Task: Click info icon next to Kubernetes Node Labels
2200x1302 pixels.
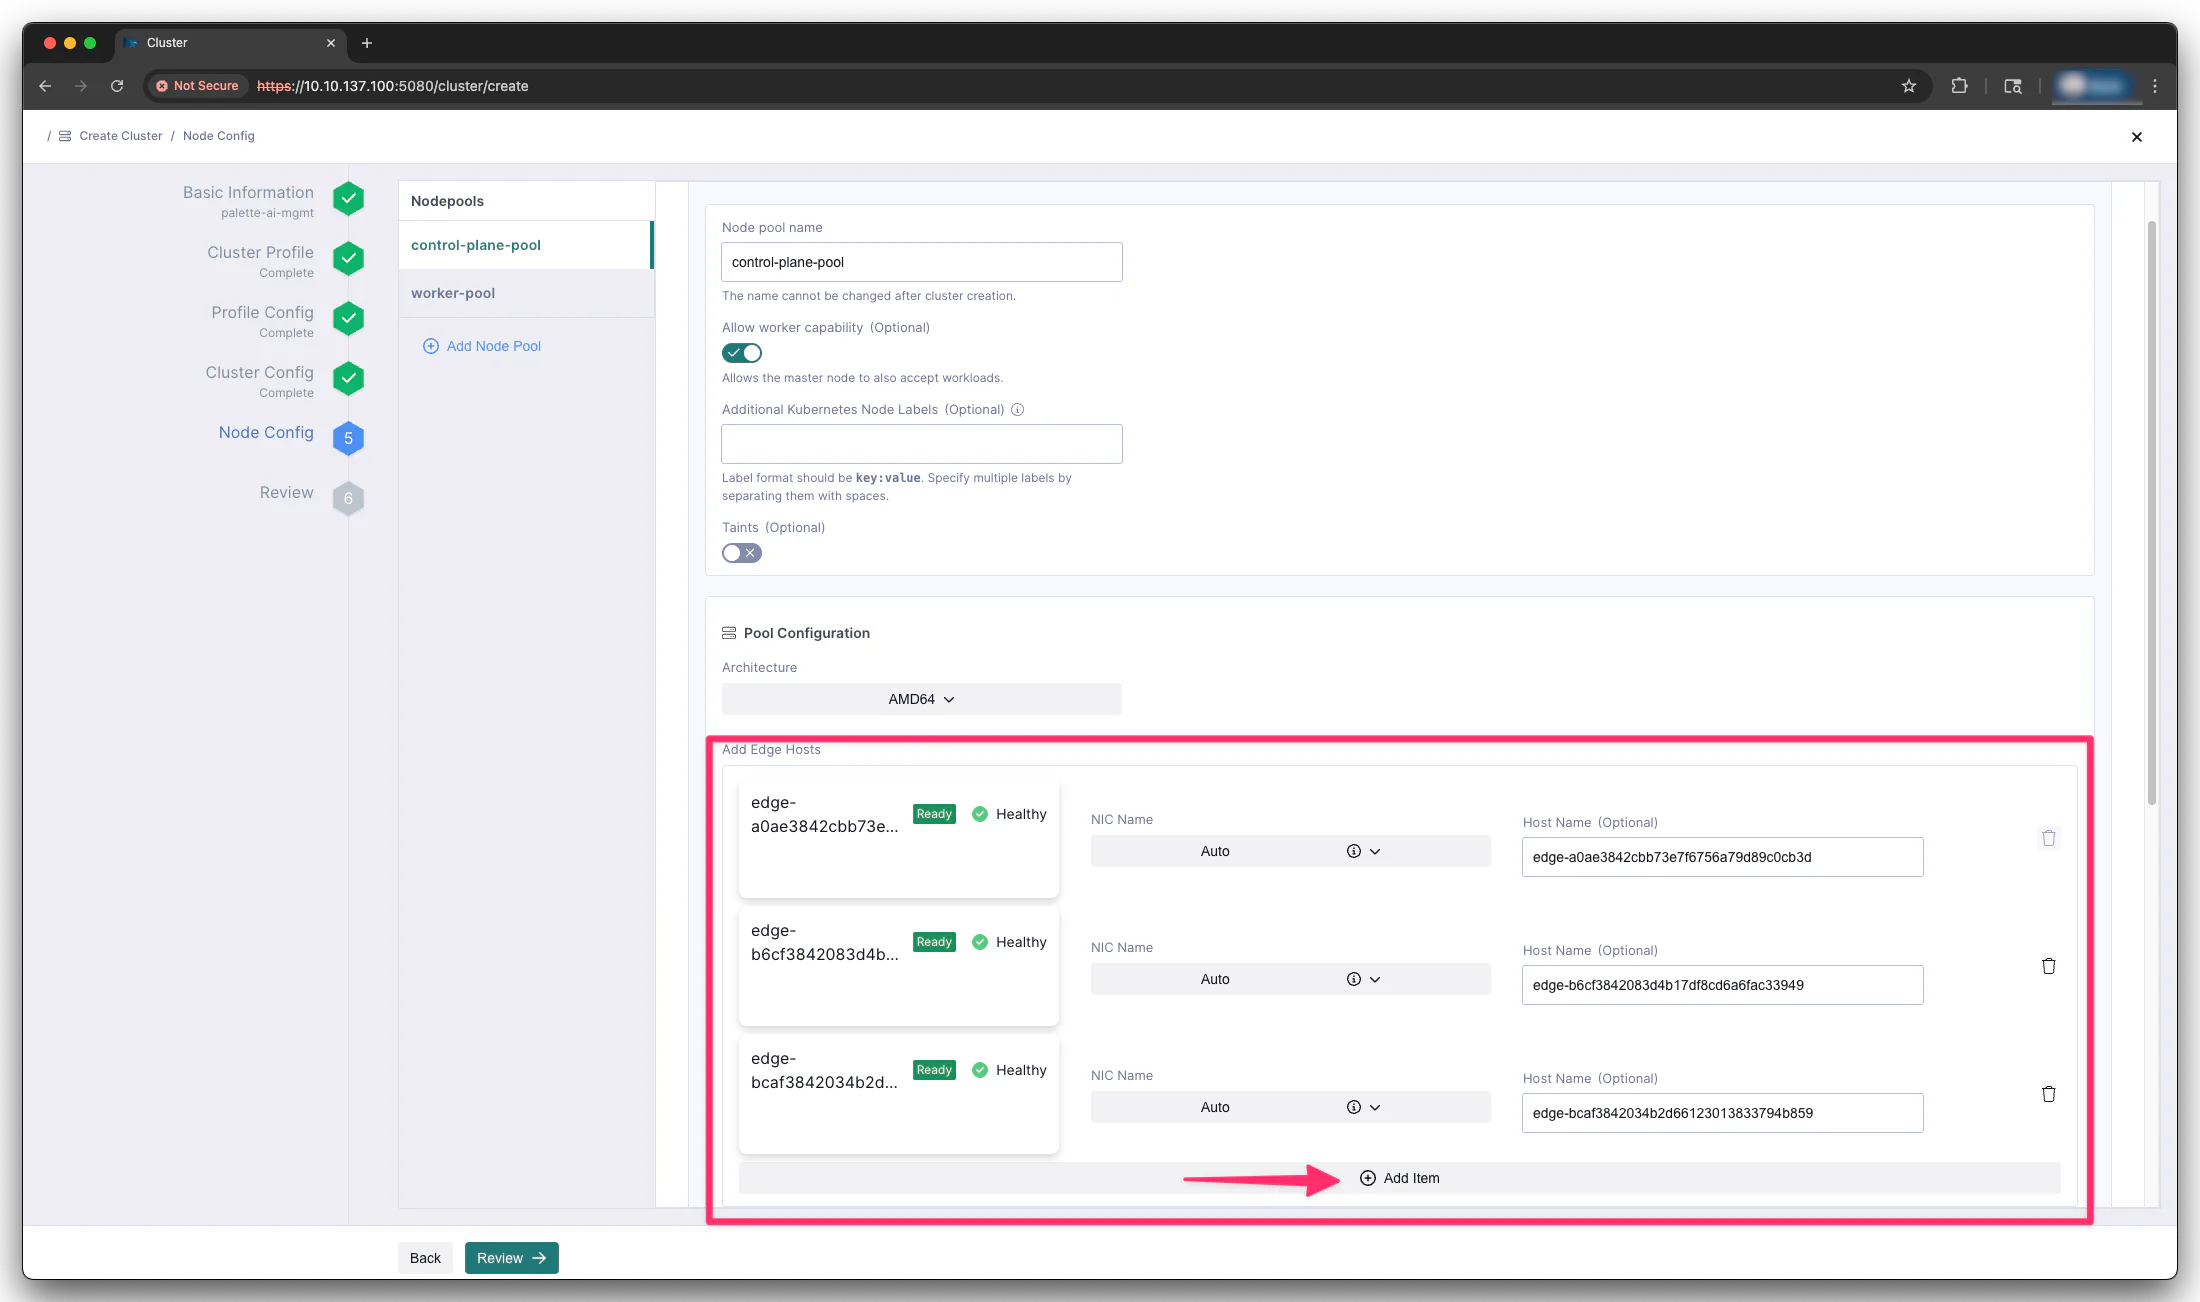Action: click(1017, 410)
